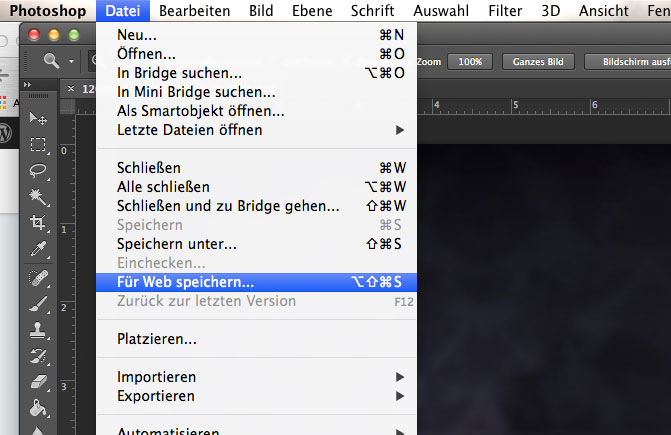Select the Eyedropper tool
Image resolution: width=671 pixels, height=435 pixels.
38,249
